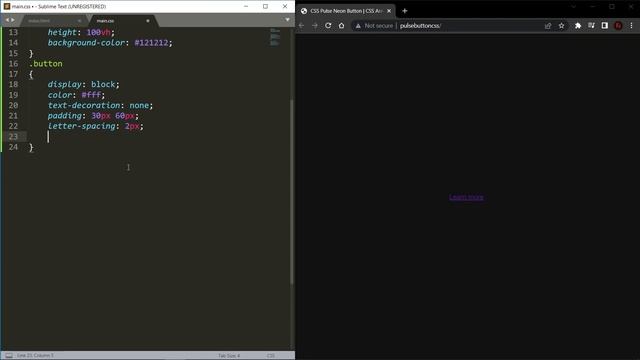
Task: Click the browser back arrow
Action: click(302, 26)
